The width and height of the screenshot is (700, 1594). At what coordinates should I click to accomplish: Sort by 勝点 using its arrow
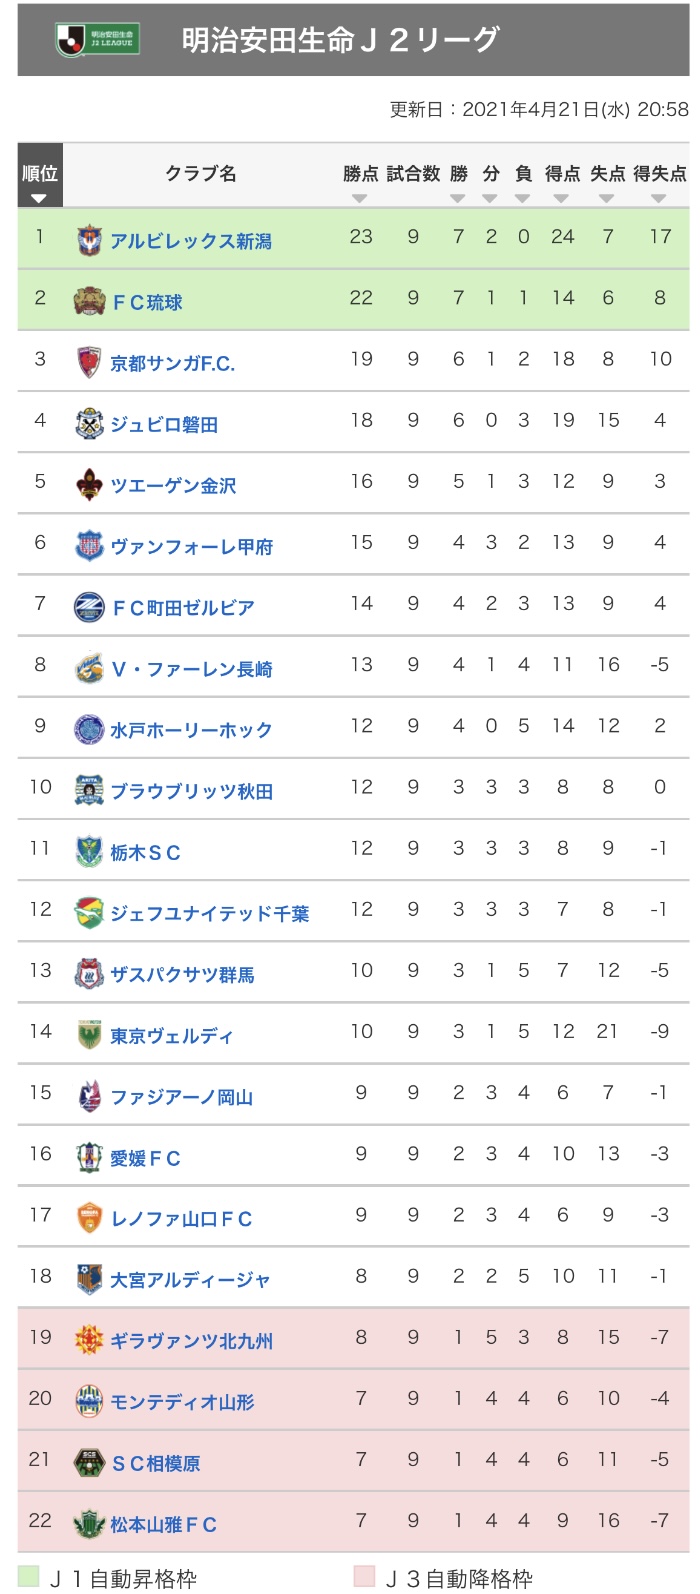point(360,199)
